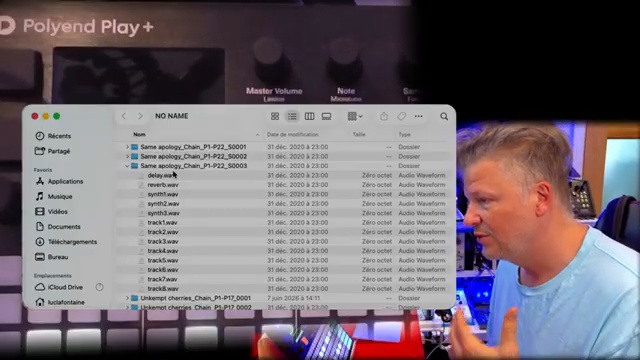Open Musique in the sidebar
This screenshot has width=640, height=360.
click(x=54, y=196)
